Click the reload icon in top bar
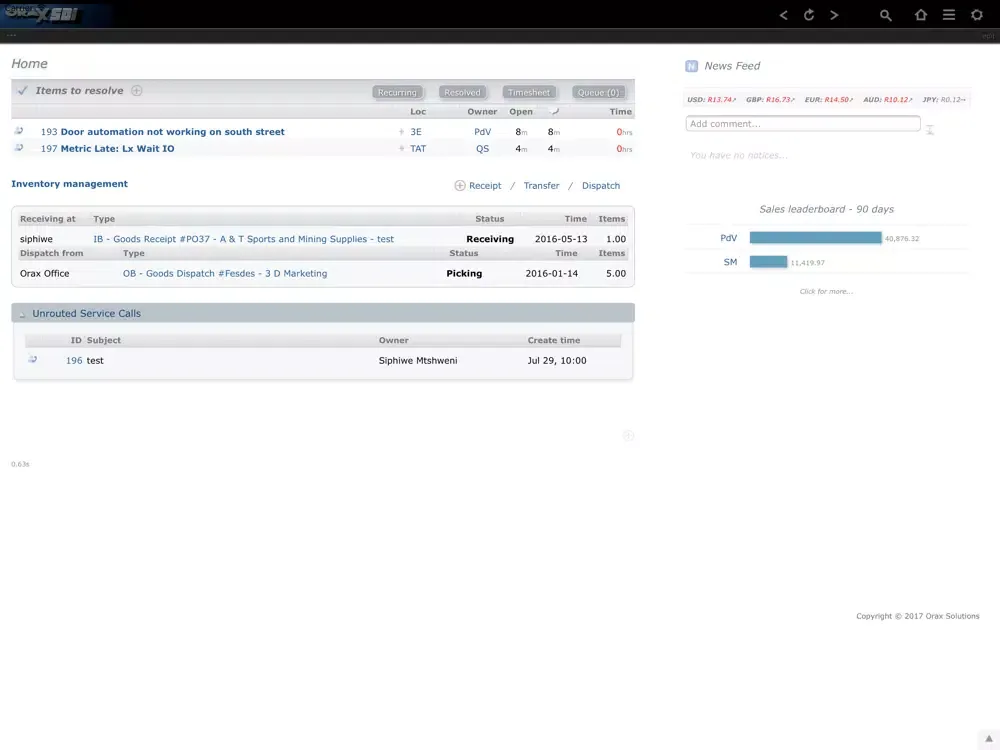 tap(809, 15)
